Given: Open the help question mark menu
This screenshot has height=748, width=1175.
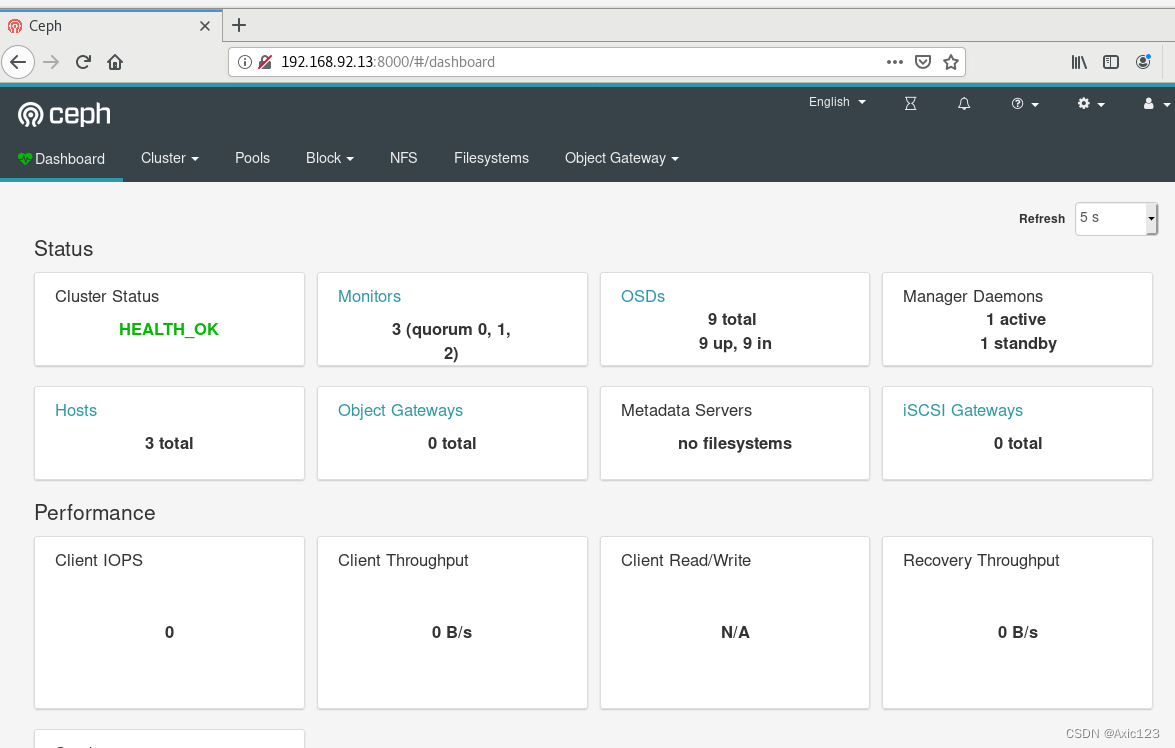Looking at the screenshot, I should pos(1025,103).
